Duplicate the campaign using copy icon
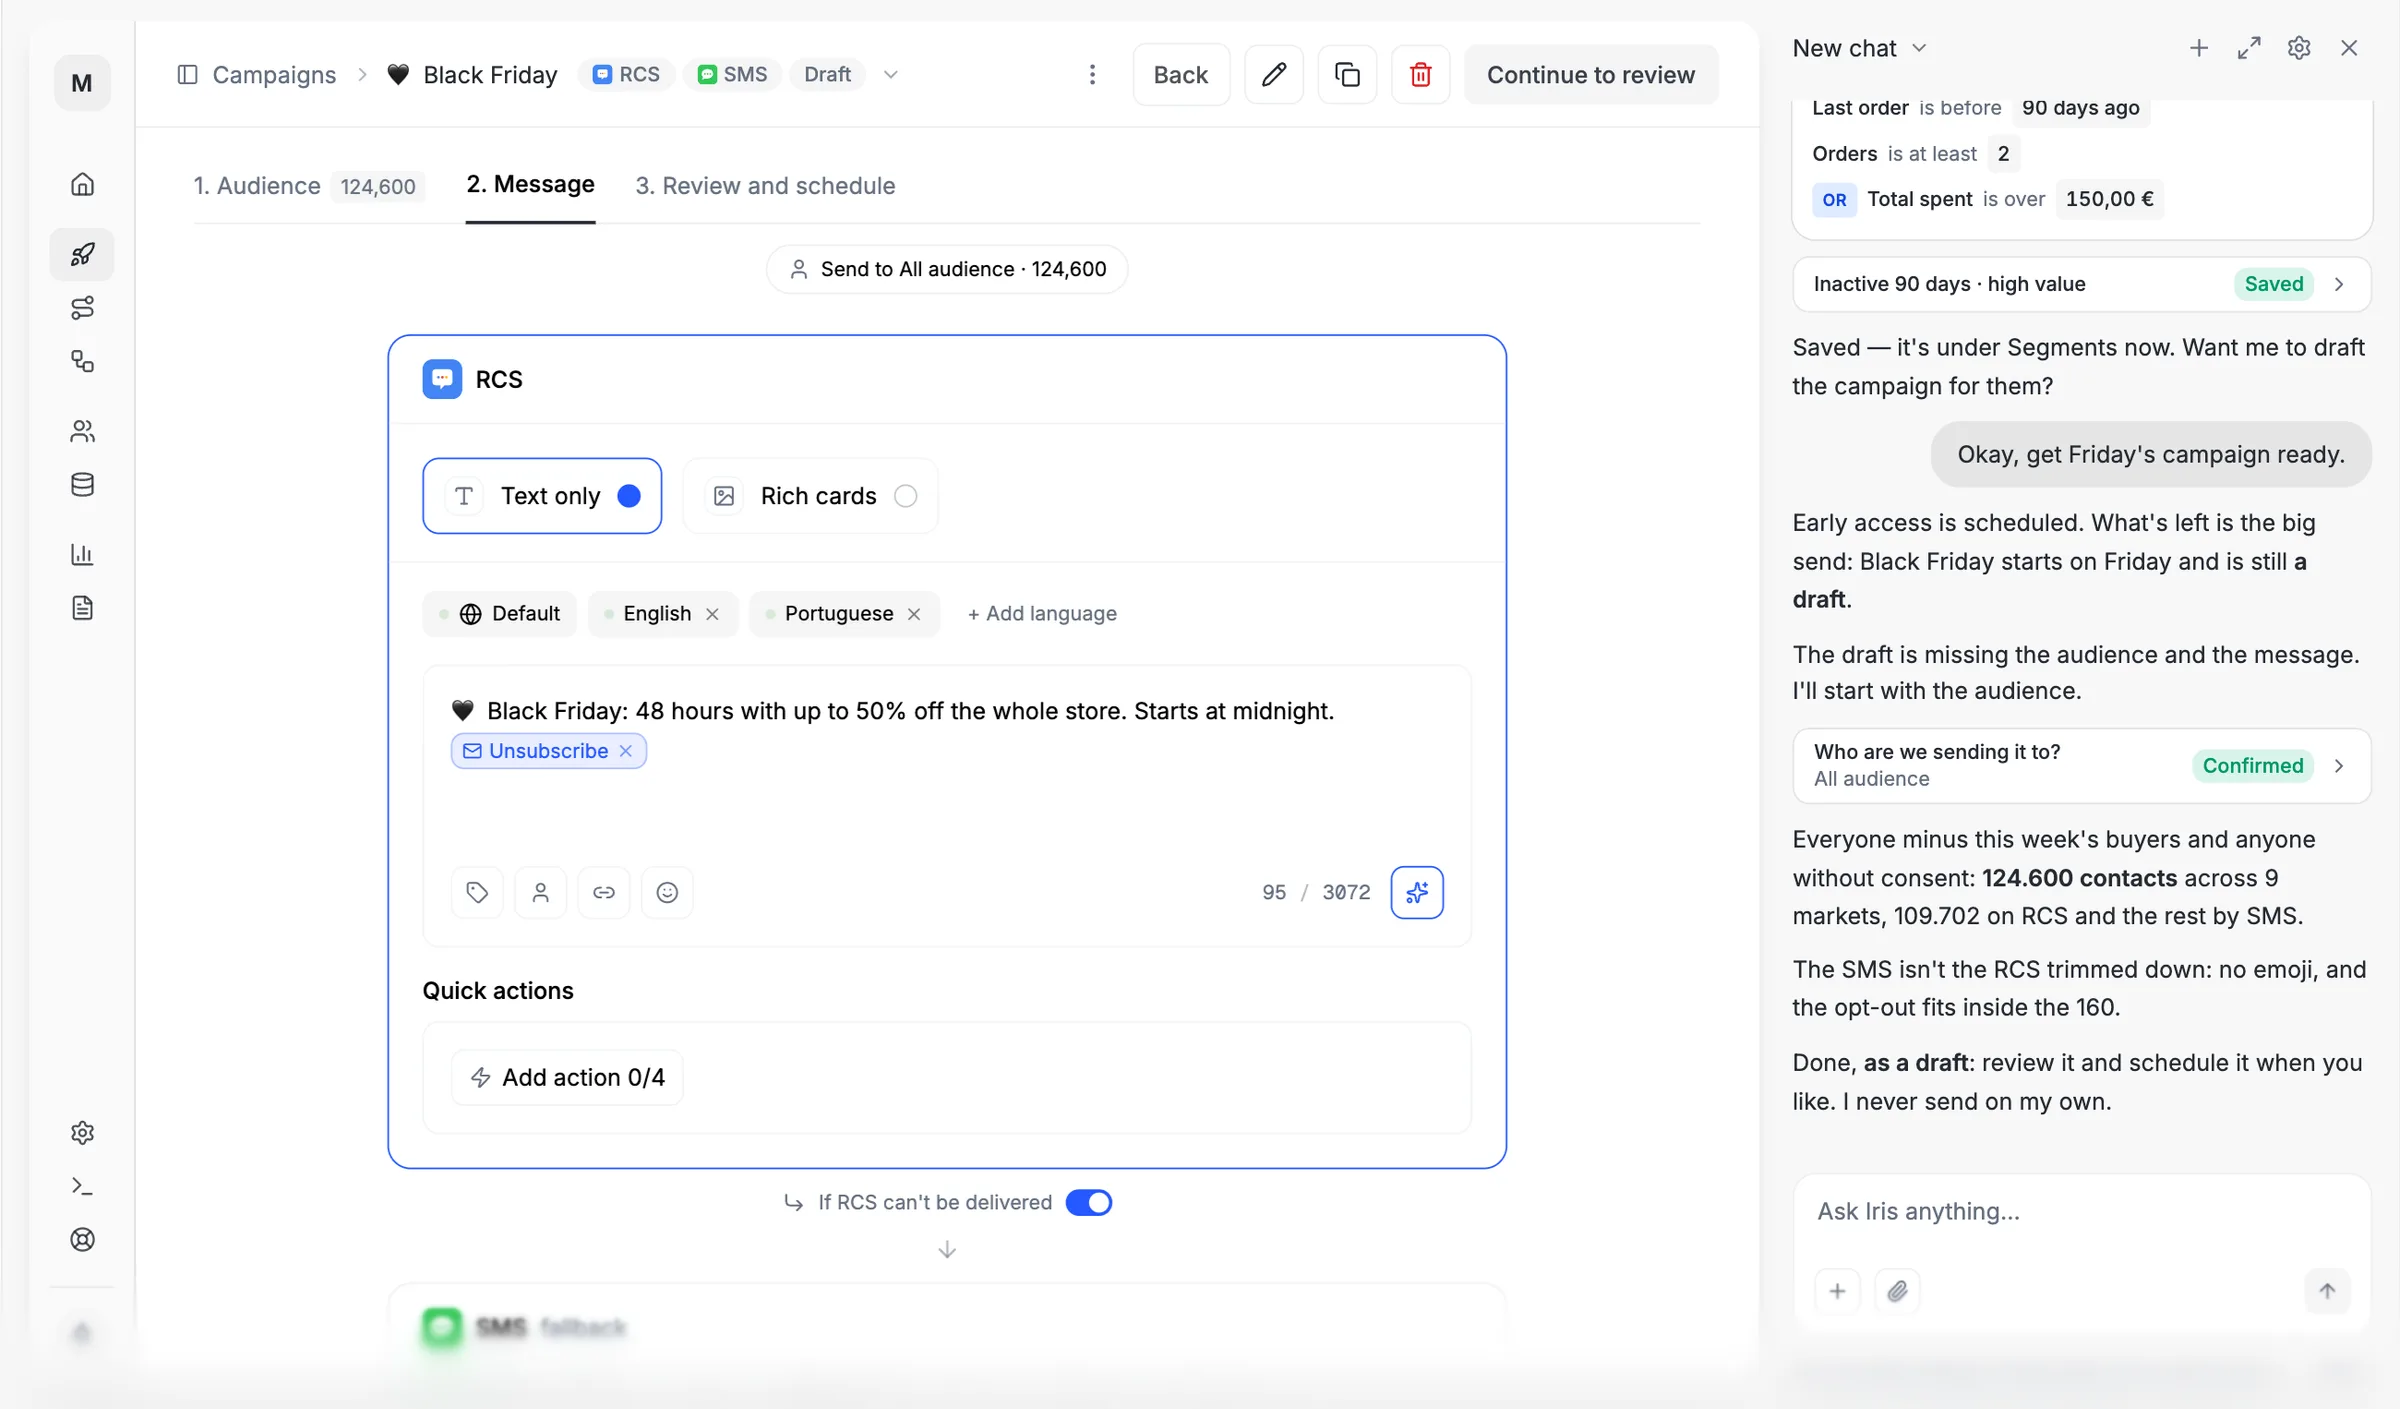This screenshot has width=2400, height=1409. (x=1347, y=75)
